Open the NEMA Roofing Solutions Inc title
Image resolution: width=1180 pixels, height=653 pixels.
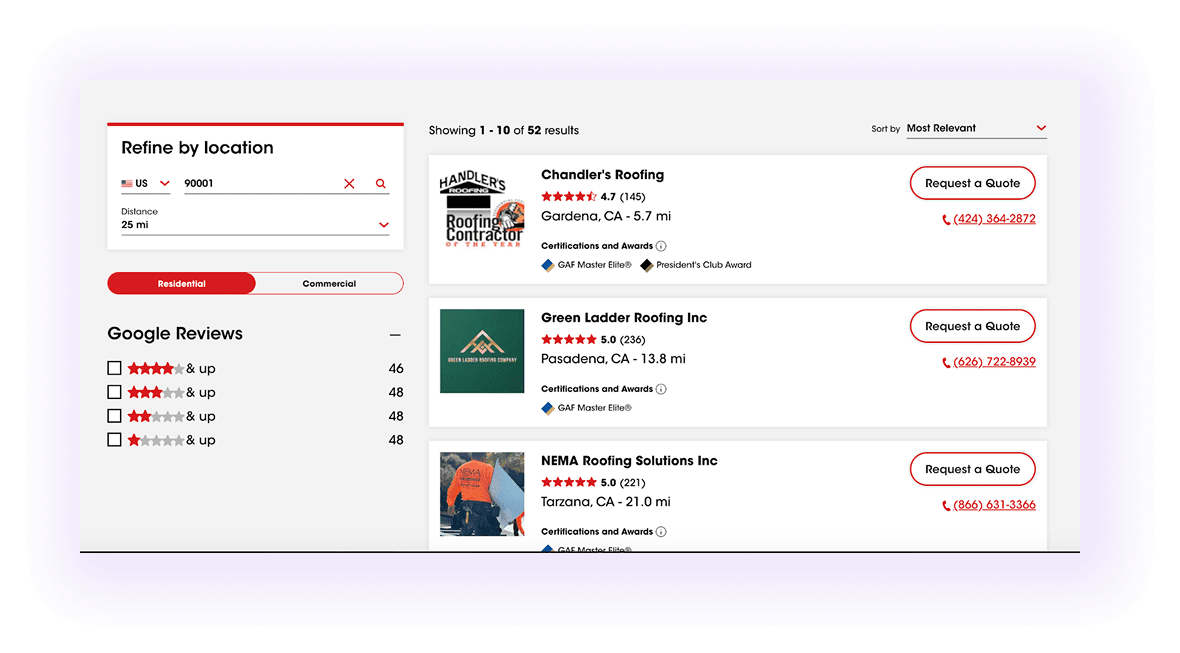coord(629,460)
